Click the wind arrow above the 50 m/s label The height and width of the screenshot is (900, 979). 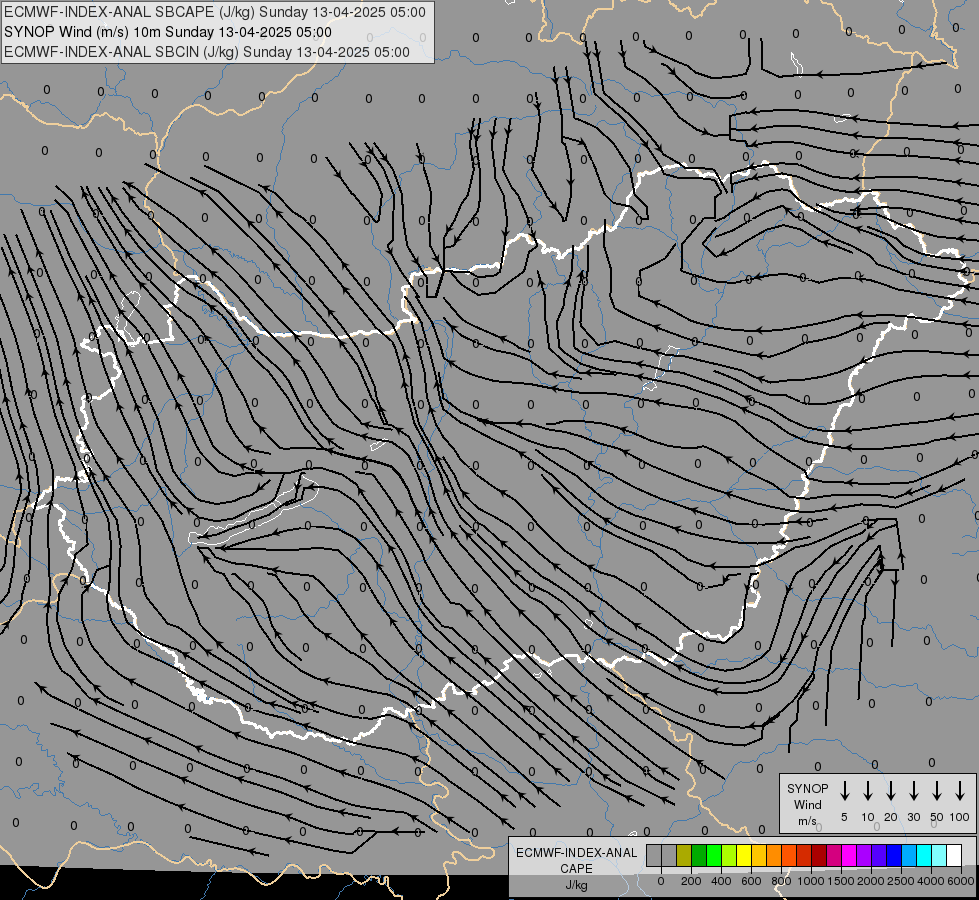pos(937,791)
